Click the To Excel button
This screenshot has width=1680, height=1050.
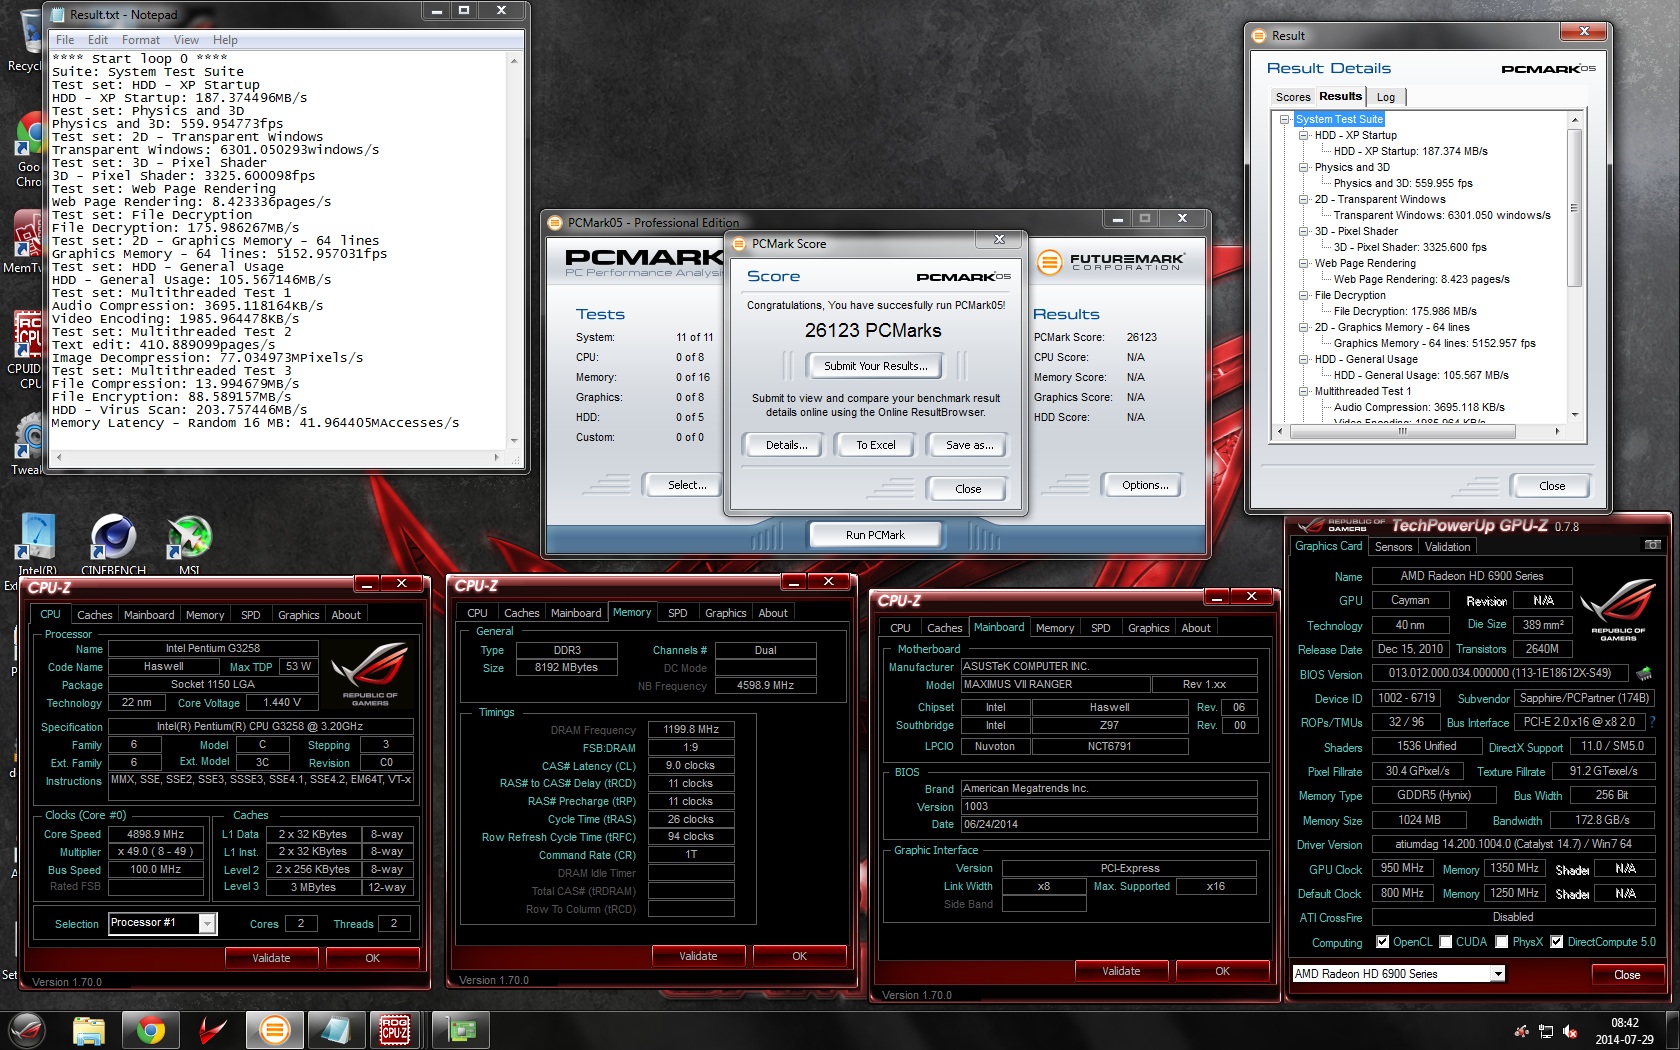[876, 445]
